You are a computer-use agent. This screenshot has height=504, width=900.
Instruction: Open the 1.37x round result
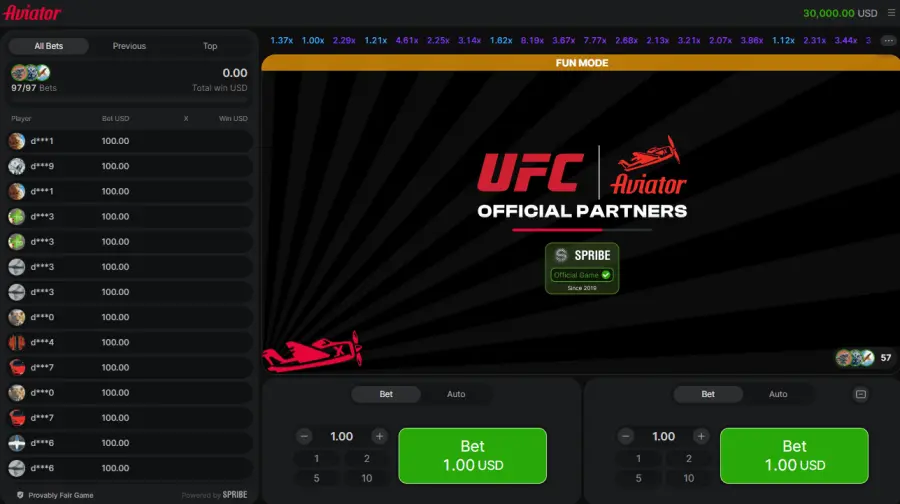tap(282, 41)
